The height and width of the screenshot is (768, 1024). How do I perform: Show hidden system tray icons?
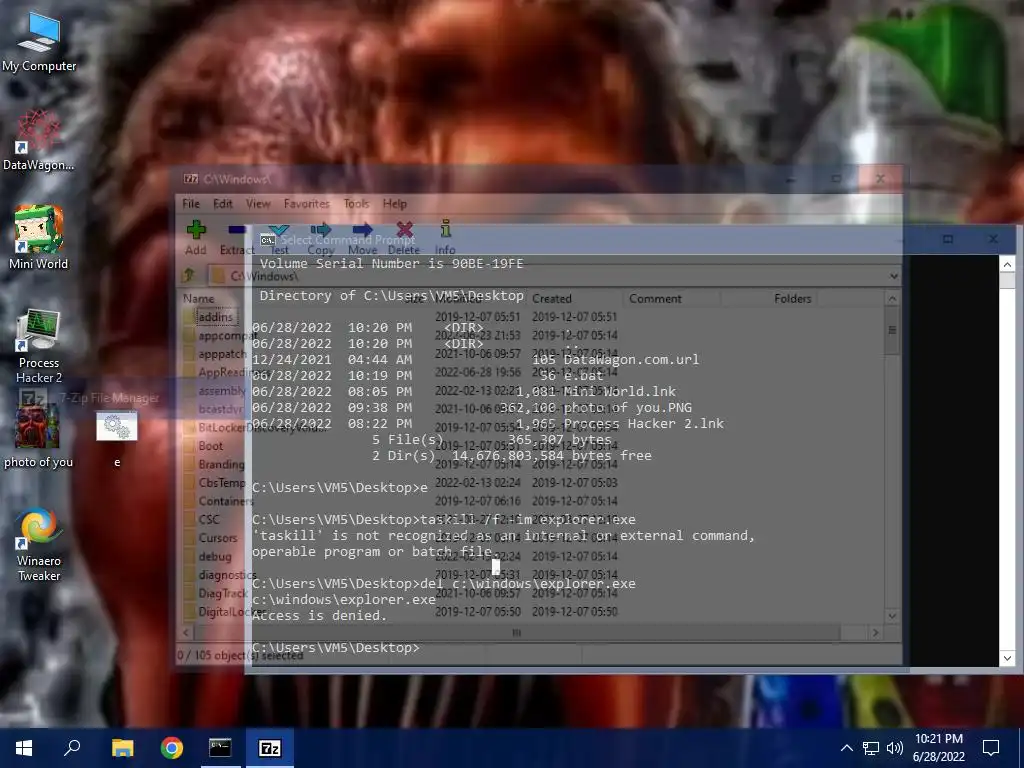click(846, 748)
